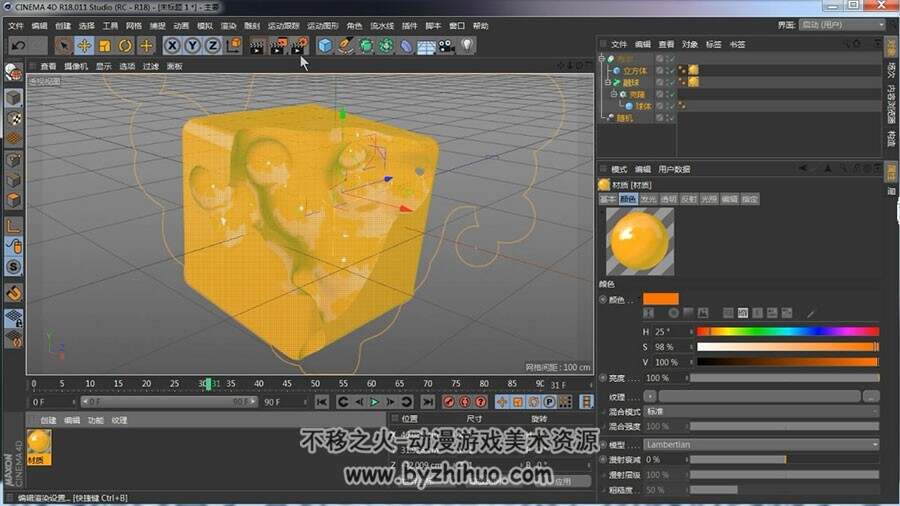Viewport: 900px width, 506px height.
Task: Open the 标签 menu in object manager
Action: 713,44
